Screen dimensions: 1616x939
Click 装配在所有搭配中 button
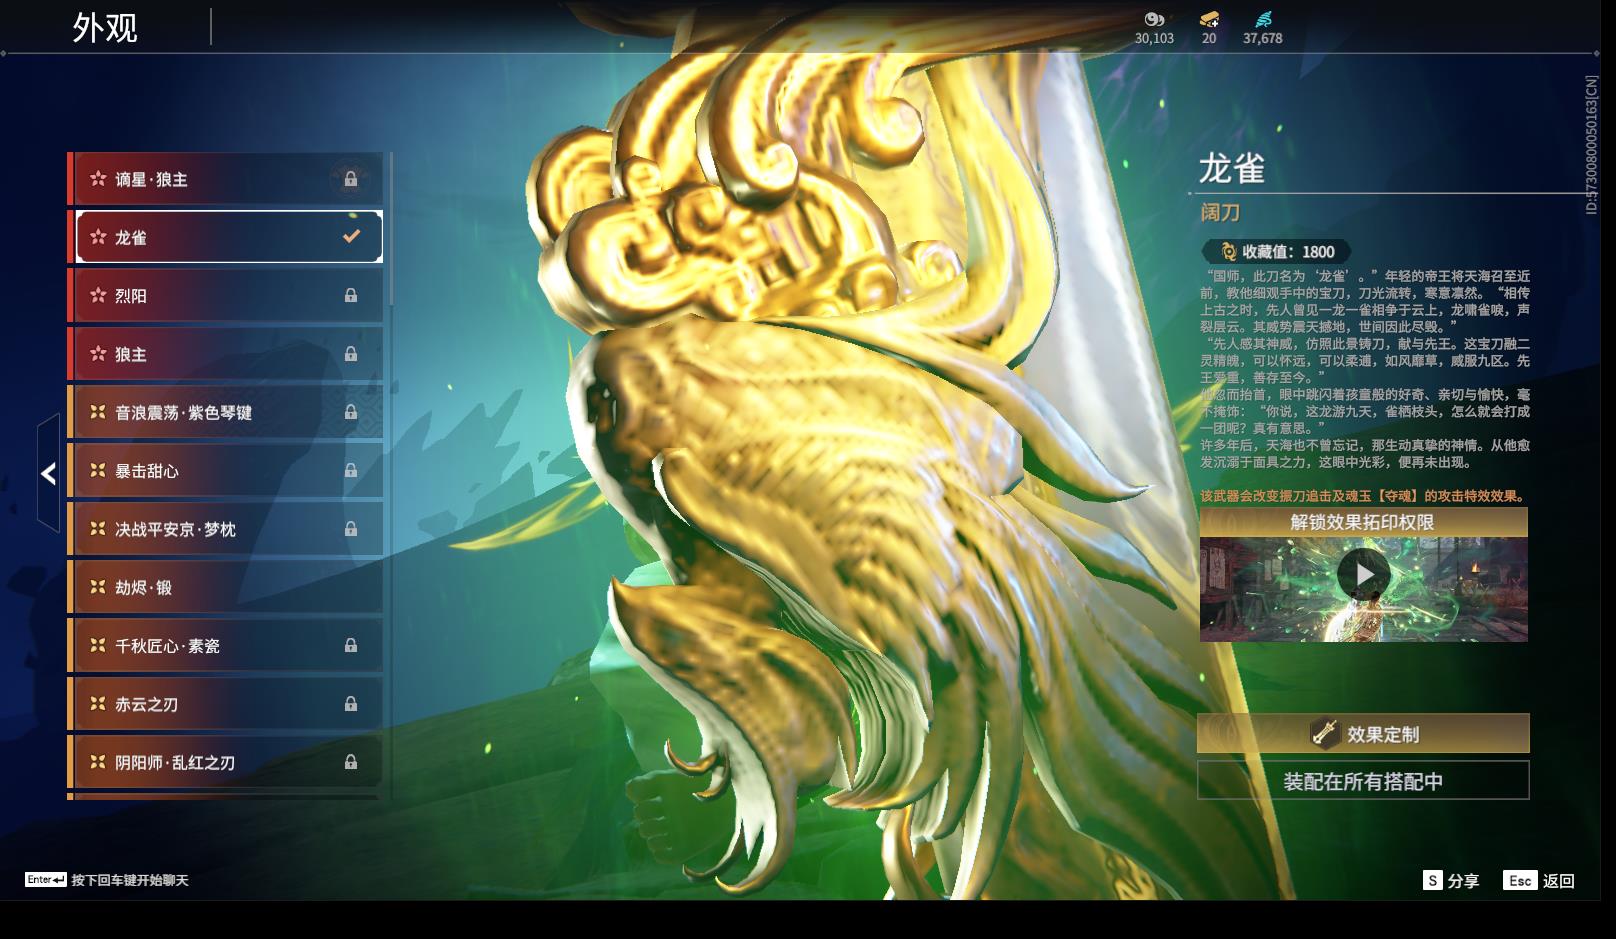point(1363,781)
